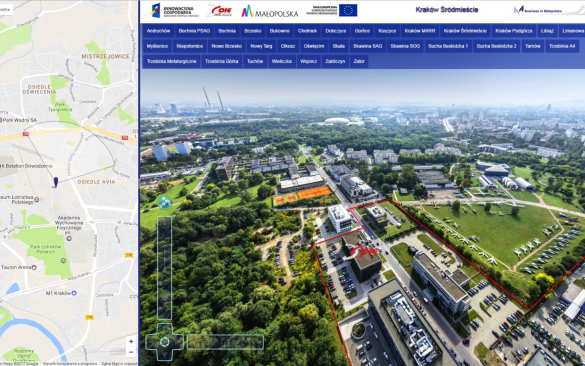This screenshot has width=585, height=366.
Task: Click the horizontal rotation slider in panorama
Action: point(225,342)
